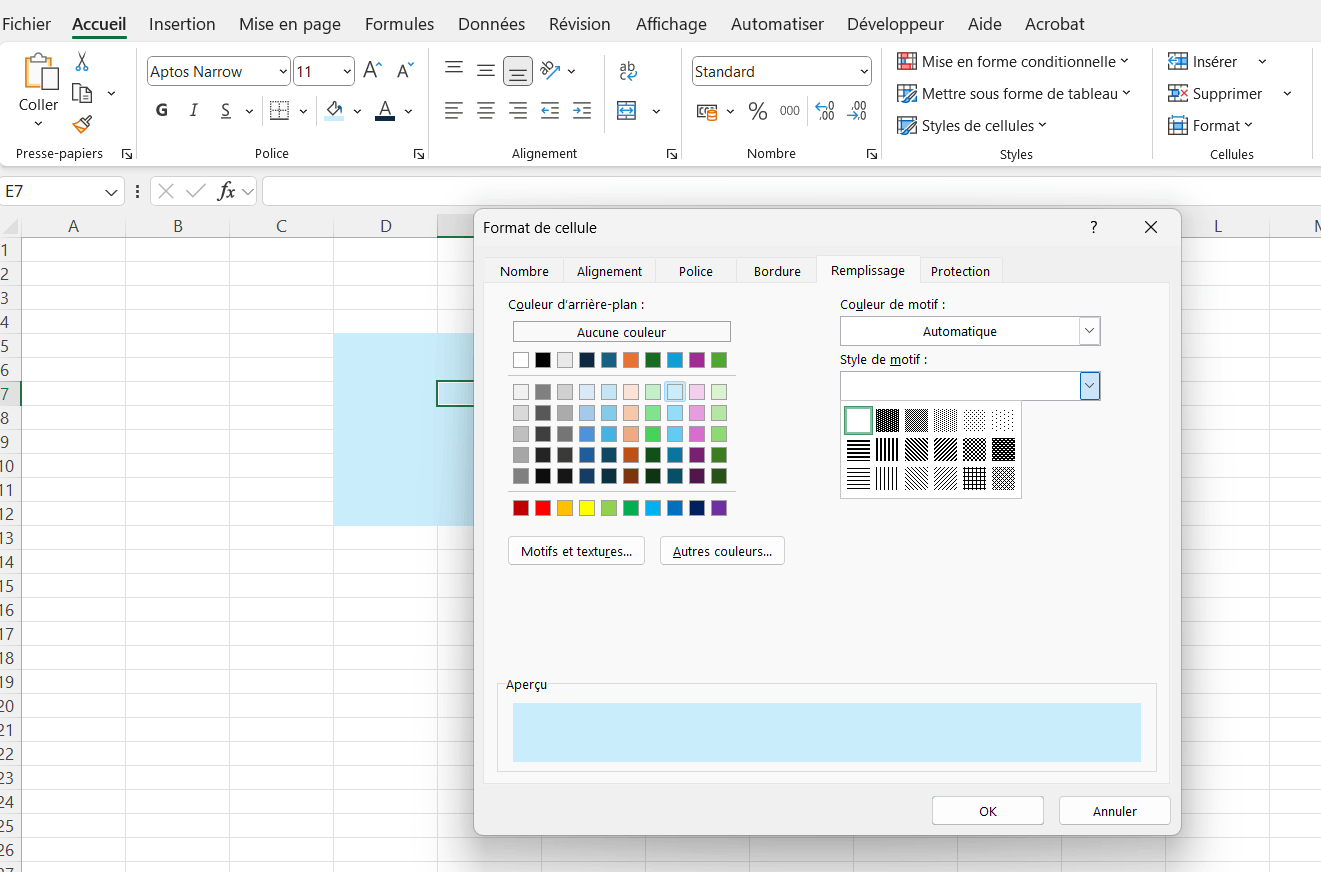1321x872 pixels.
Task: Click the Ajouter une décimale icon
Action: tap(824, 111)
